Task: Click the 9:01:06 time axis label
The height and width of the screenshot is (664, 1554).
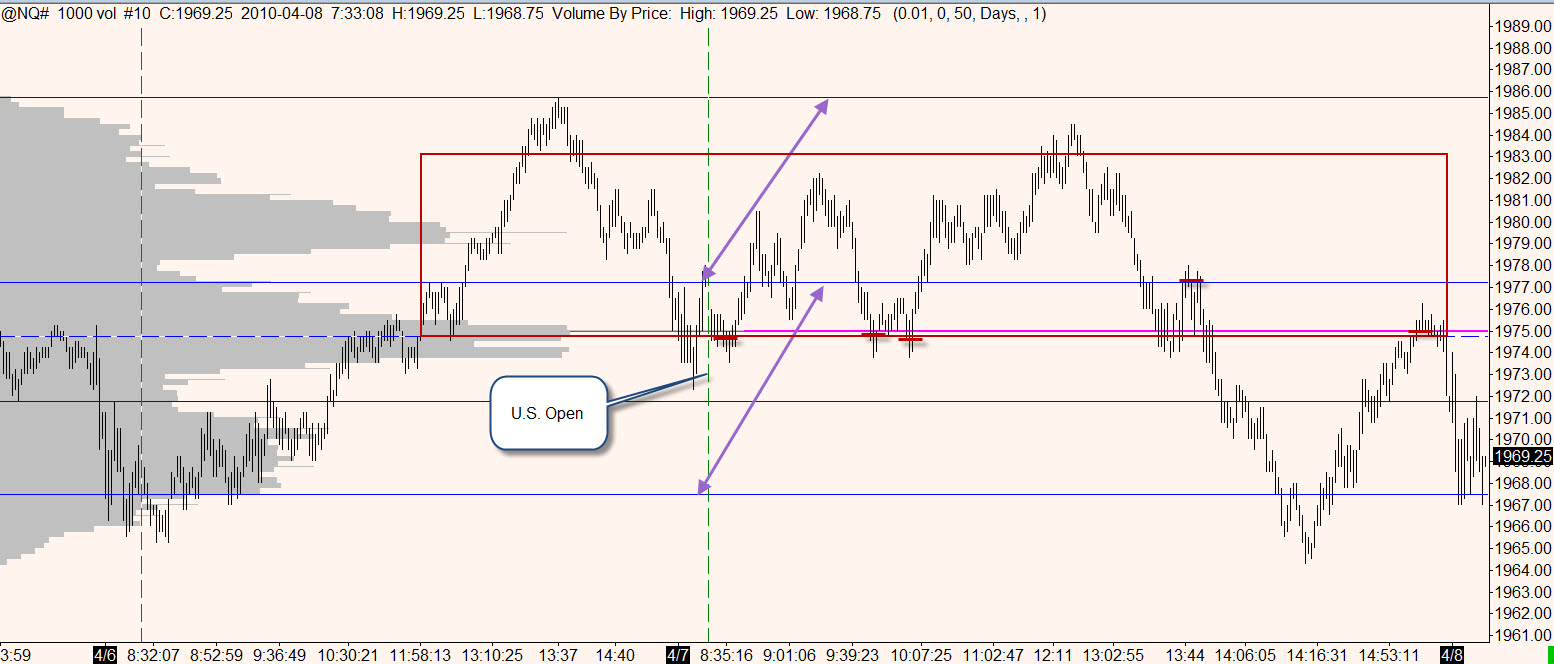Action: (790, 656)
